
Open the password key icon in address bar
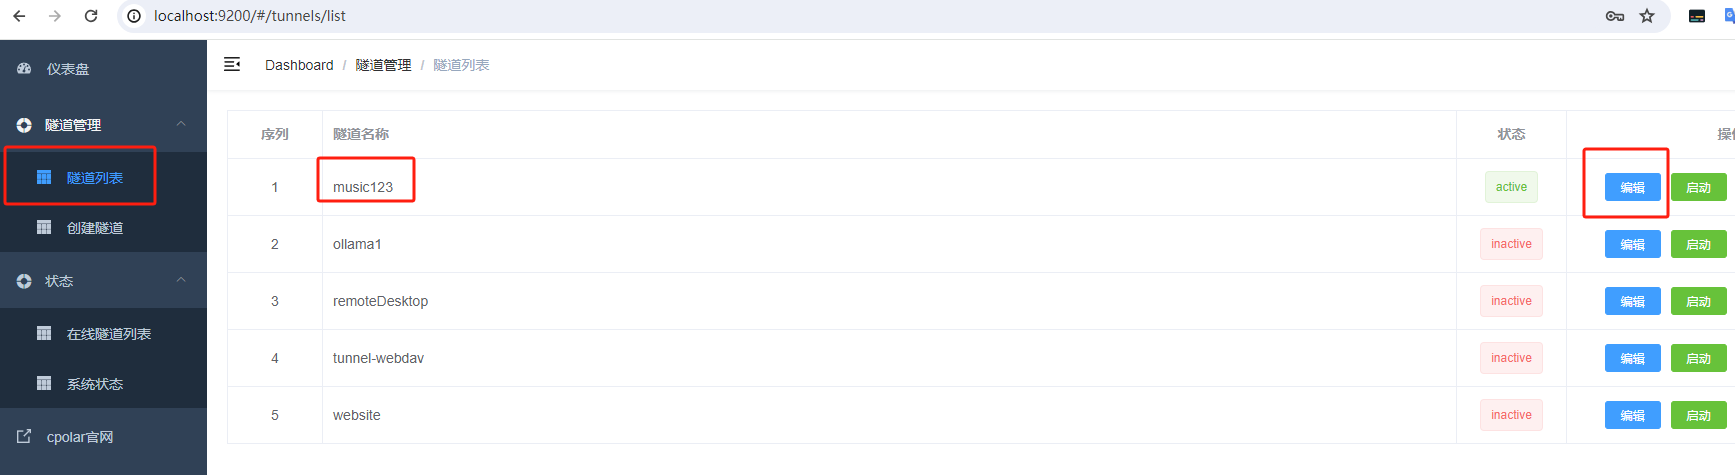coord(1614,16)
